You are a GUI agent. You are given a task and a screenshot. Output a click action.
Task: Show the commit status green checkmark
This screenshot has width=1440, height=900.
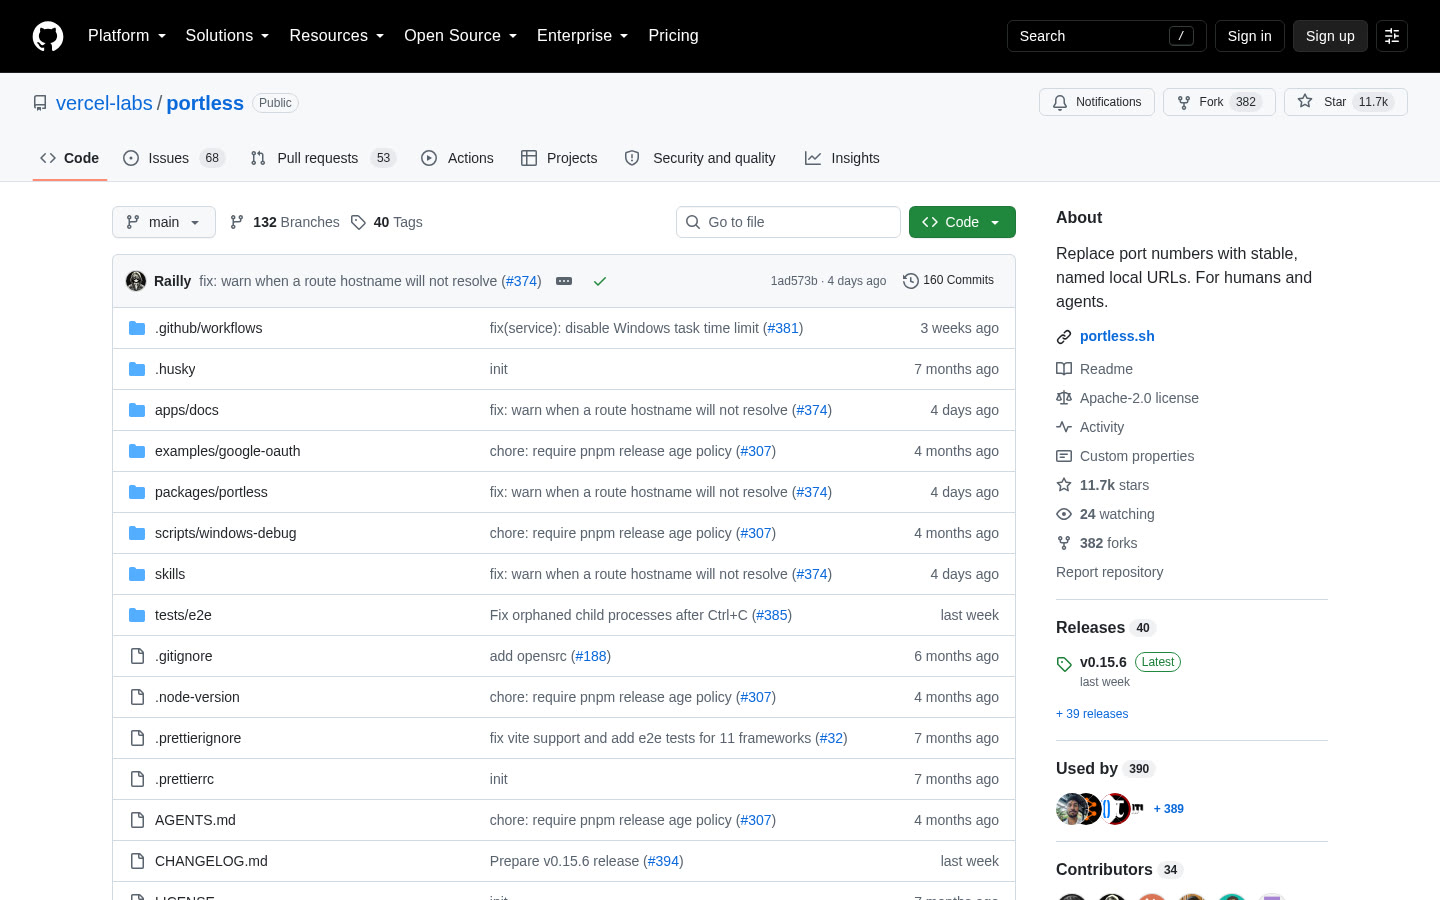click(x=600, y=281)
